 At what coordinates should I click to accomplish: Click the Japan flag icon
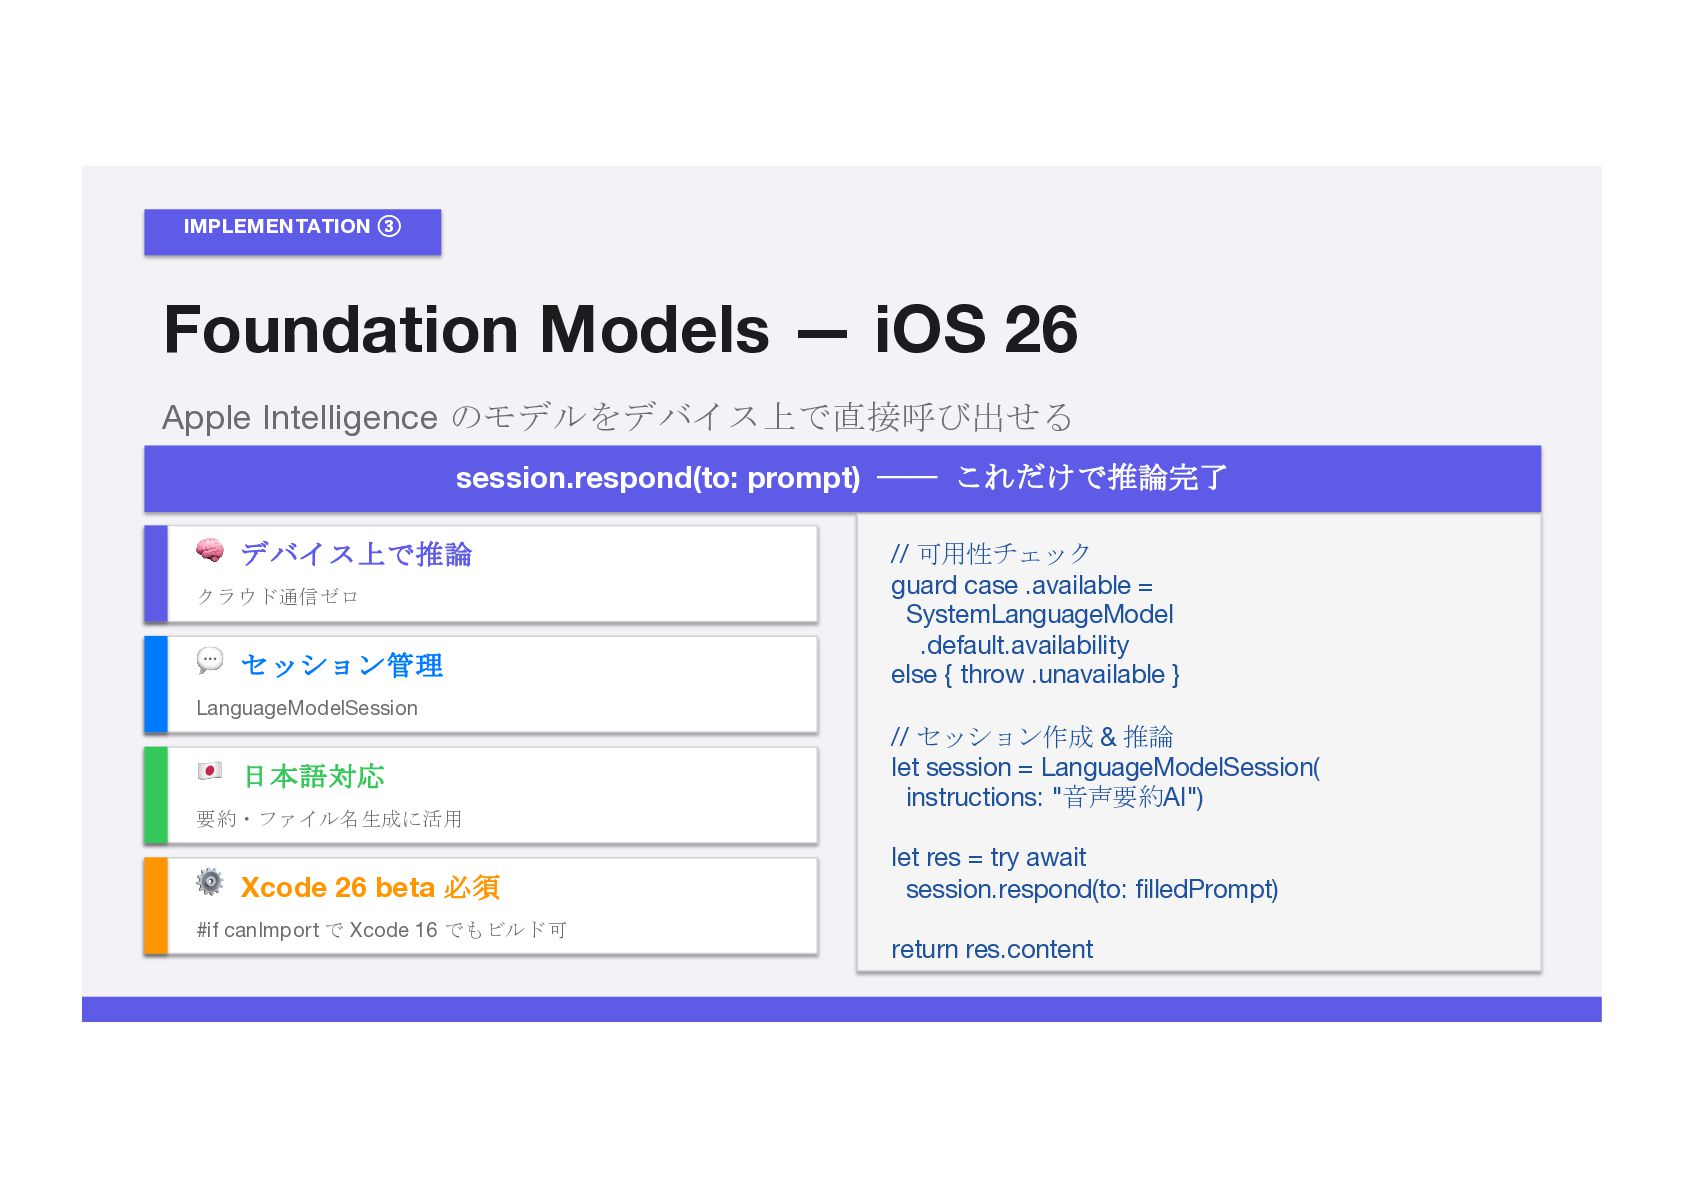pos(210,771)
